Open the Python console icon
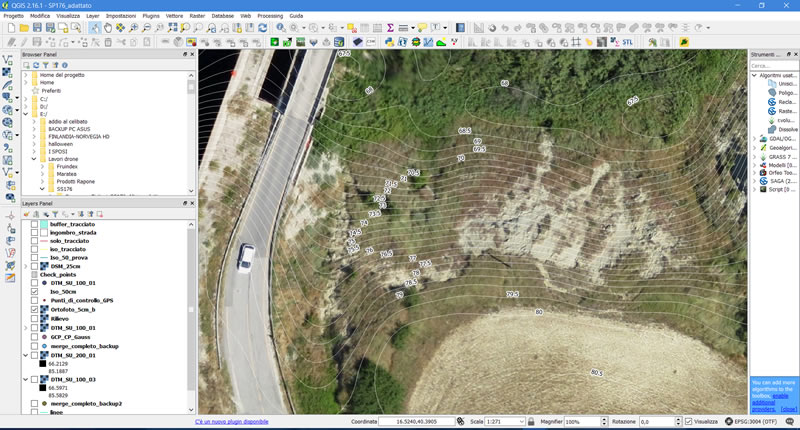This screenshot has height=430, width=800. pos(389,42)
